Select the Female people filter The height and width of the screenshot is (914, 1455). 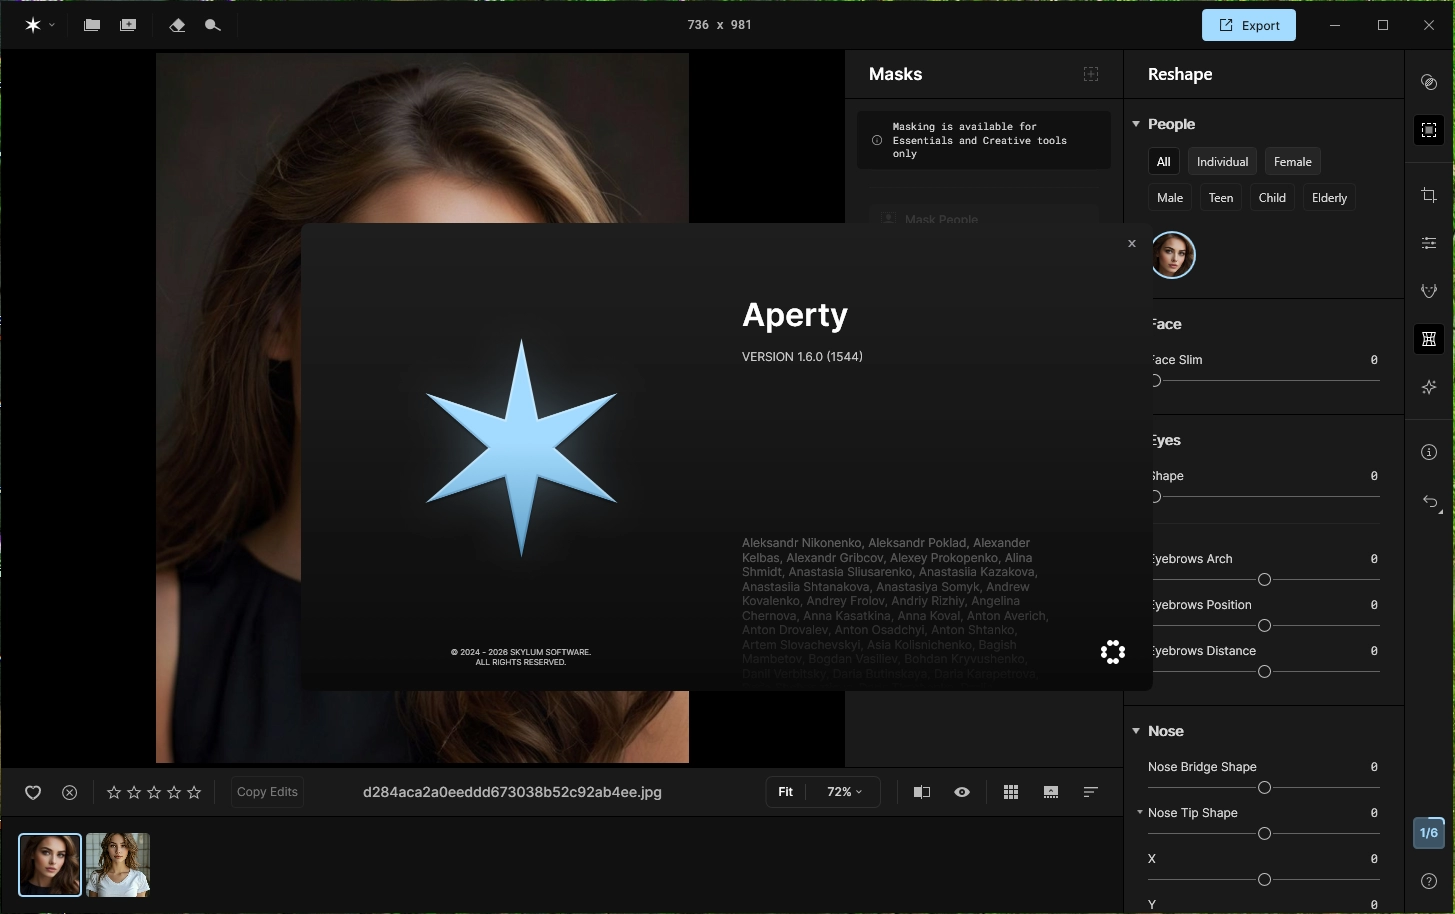coord(1292,162)
